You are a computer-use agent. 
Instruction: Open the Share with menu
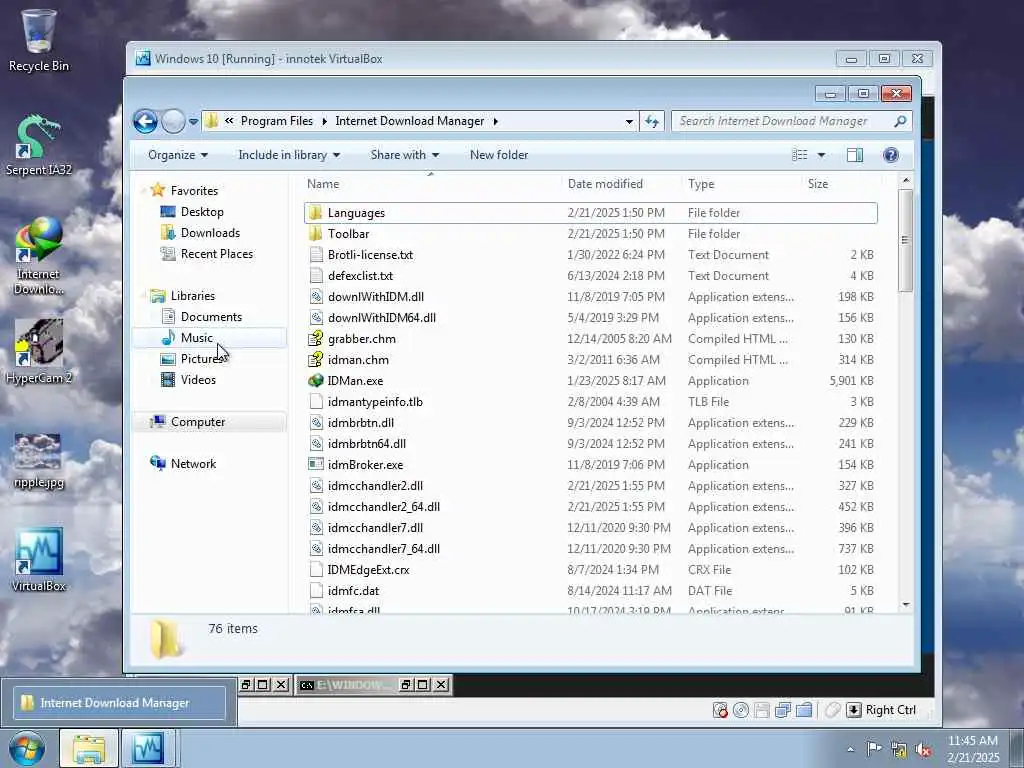(x=404, y=155)
